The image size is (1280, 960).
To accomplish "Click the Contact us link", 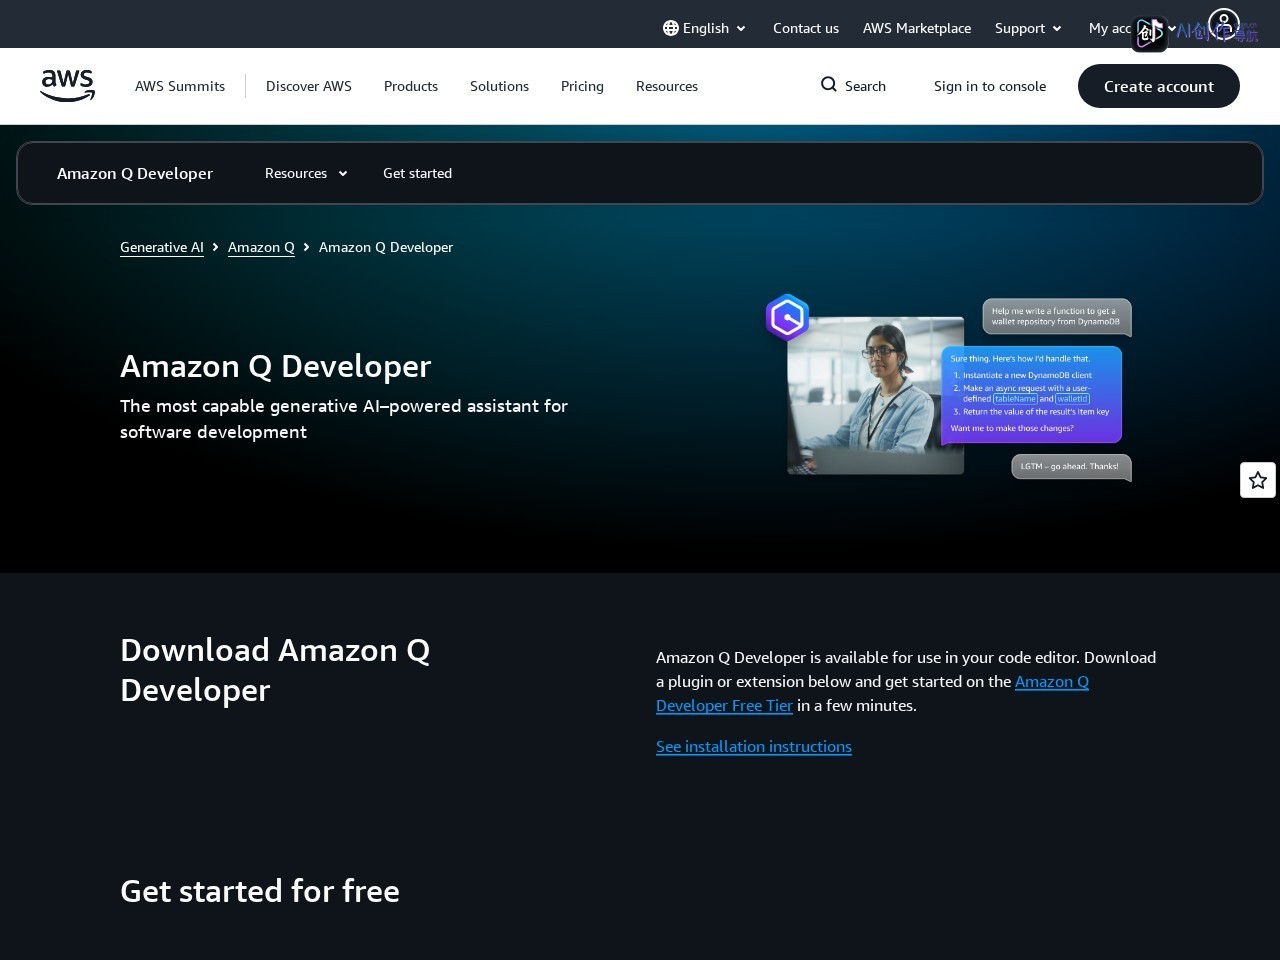I will tap(806, 28).
